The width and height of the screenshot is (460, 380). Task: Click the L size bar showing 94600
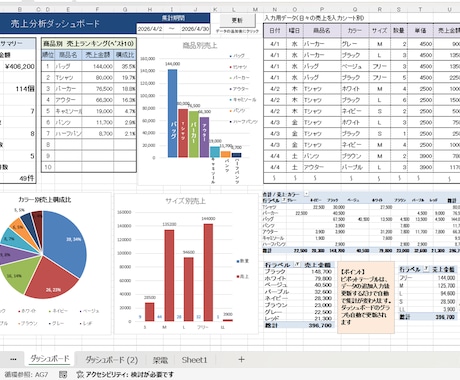click(x=189, y=289)
